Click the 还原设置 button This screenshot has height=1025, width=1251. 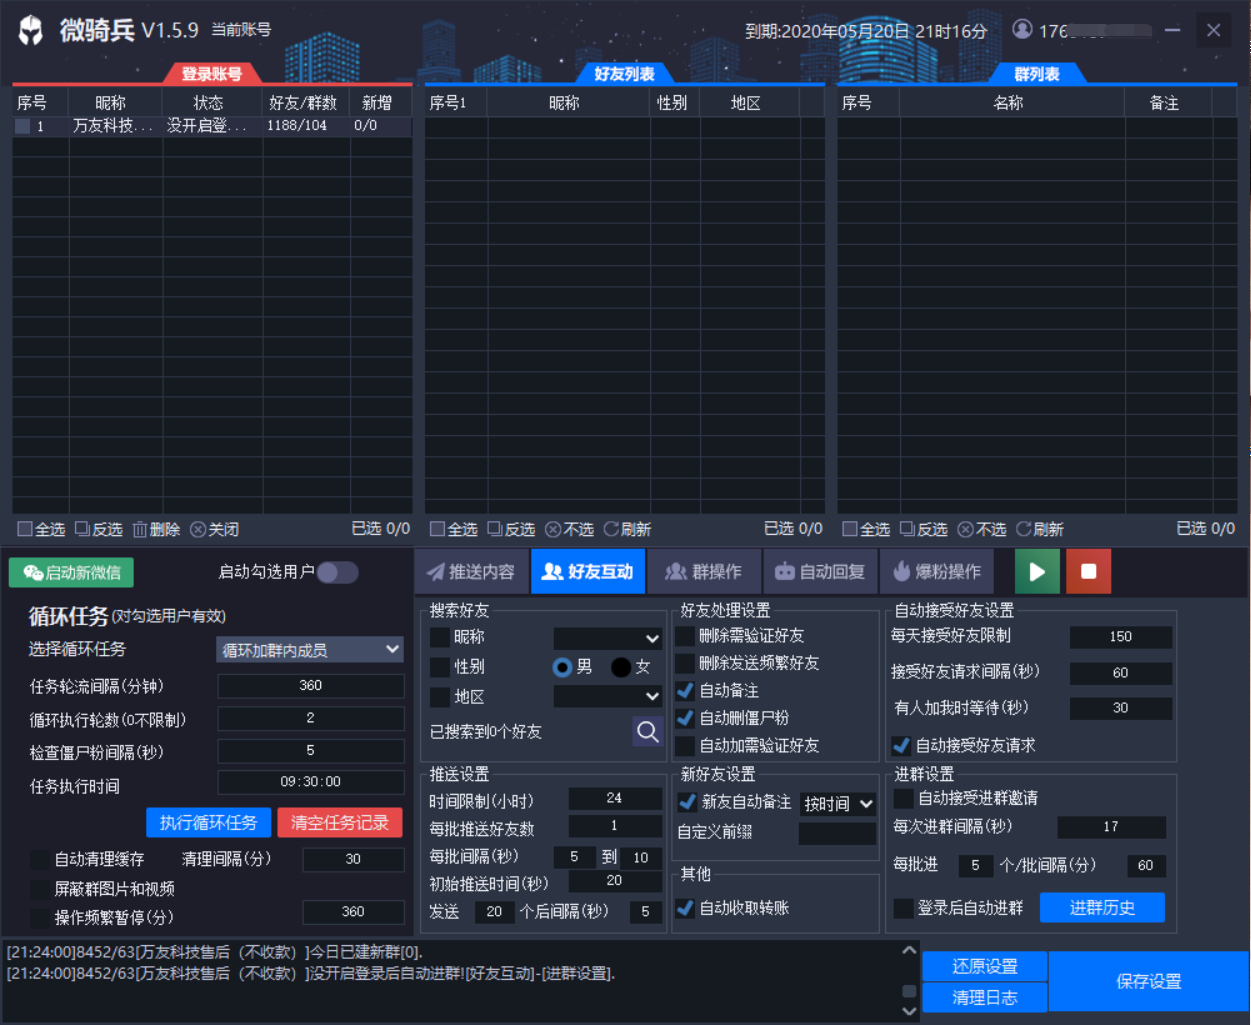pos(984,966)
